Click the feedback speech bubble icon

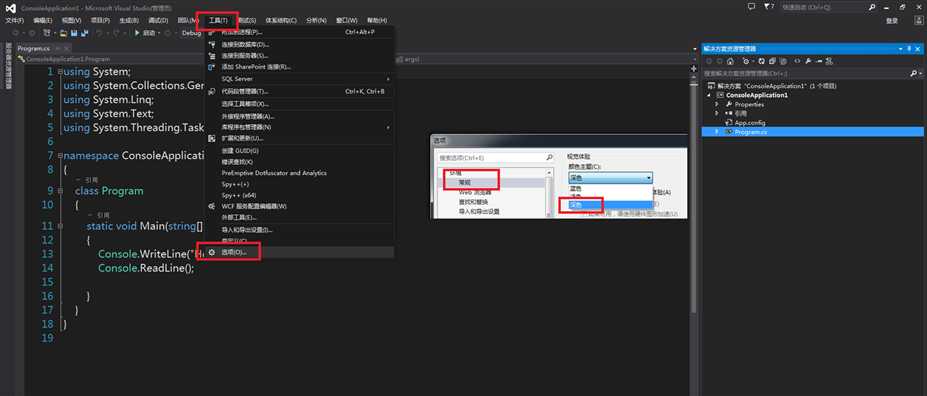coord(751,7)
